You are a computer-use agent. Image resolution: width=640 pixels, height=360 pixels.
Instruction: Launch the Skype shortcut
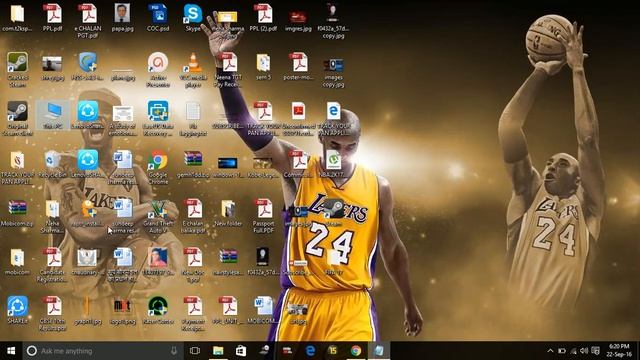pyautogui.click(x=193, y=18)
